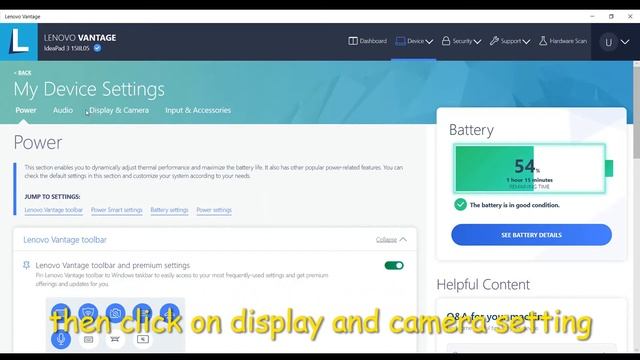Click the blue verified badge beside IdeaPad
This screenshot has width=640, height=360.
pyautogui.click(x=97, y=48)
